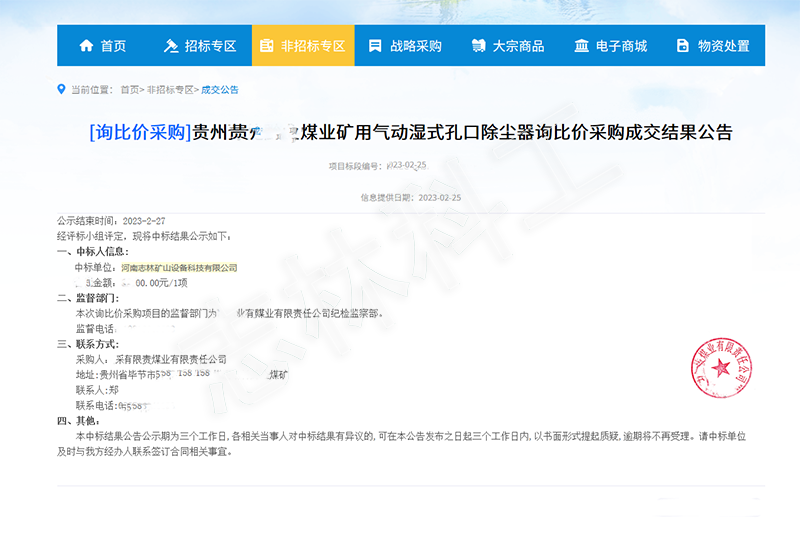The height and width of the screenshot is (544, 800).
Task: Click the 非招标专区 breadcrumb link
Action: [170, 90]
